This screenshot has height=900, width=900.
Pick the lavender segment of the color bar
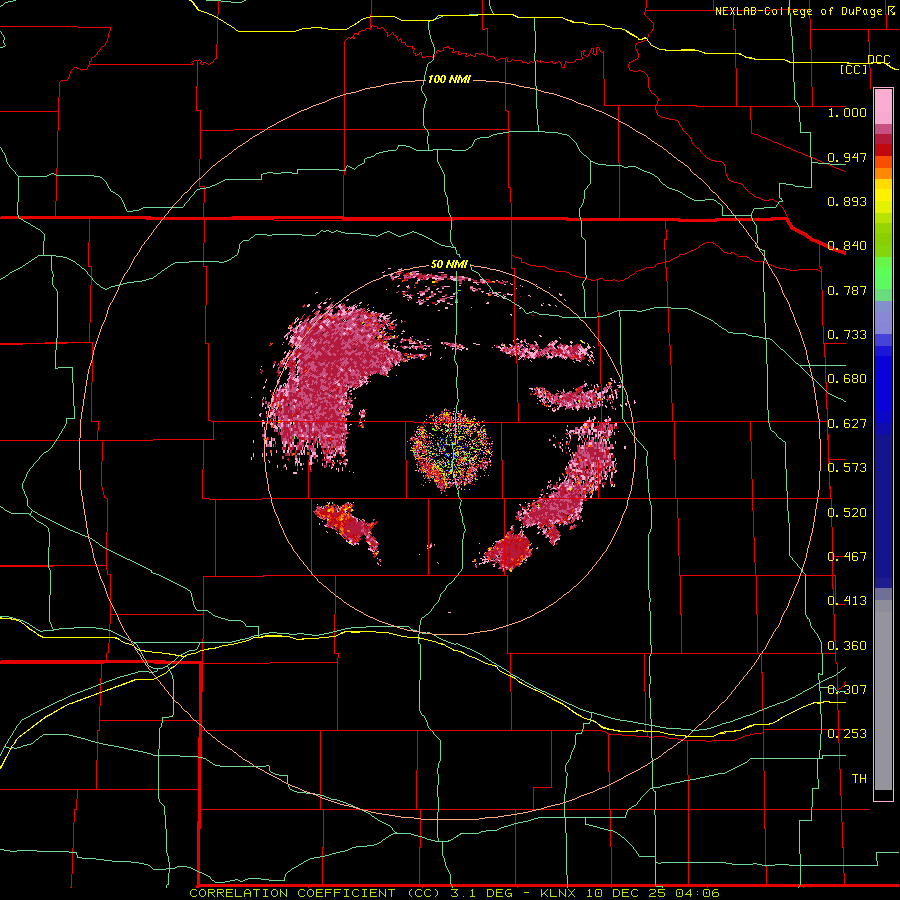click(x=883, y=317)
